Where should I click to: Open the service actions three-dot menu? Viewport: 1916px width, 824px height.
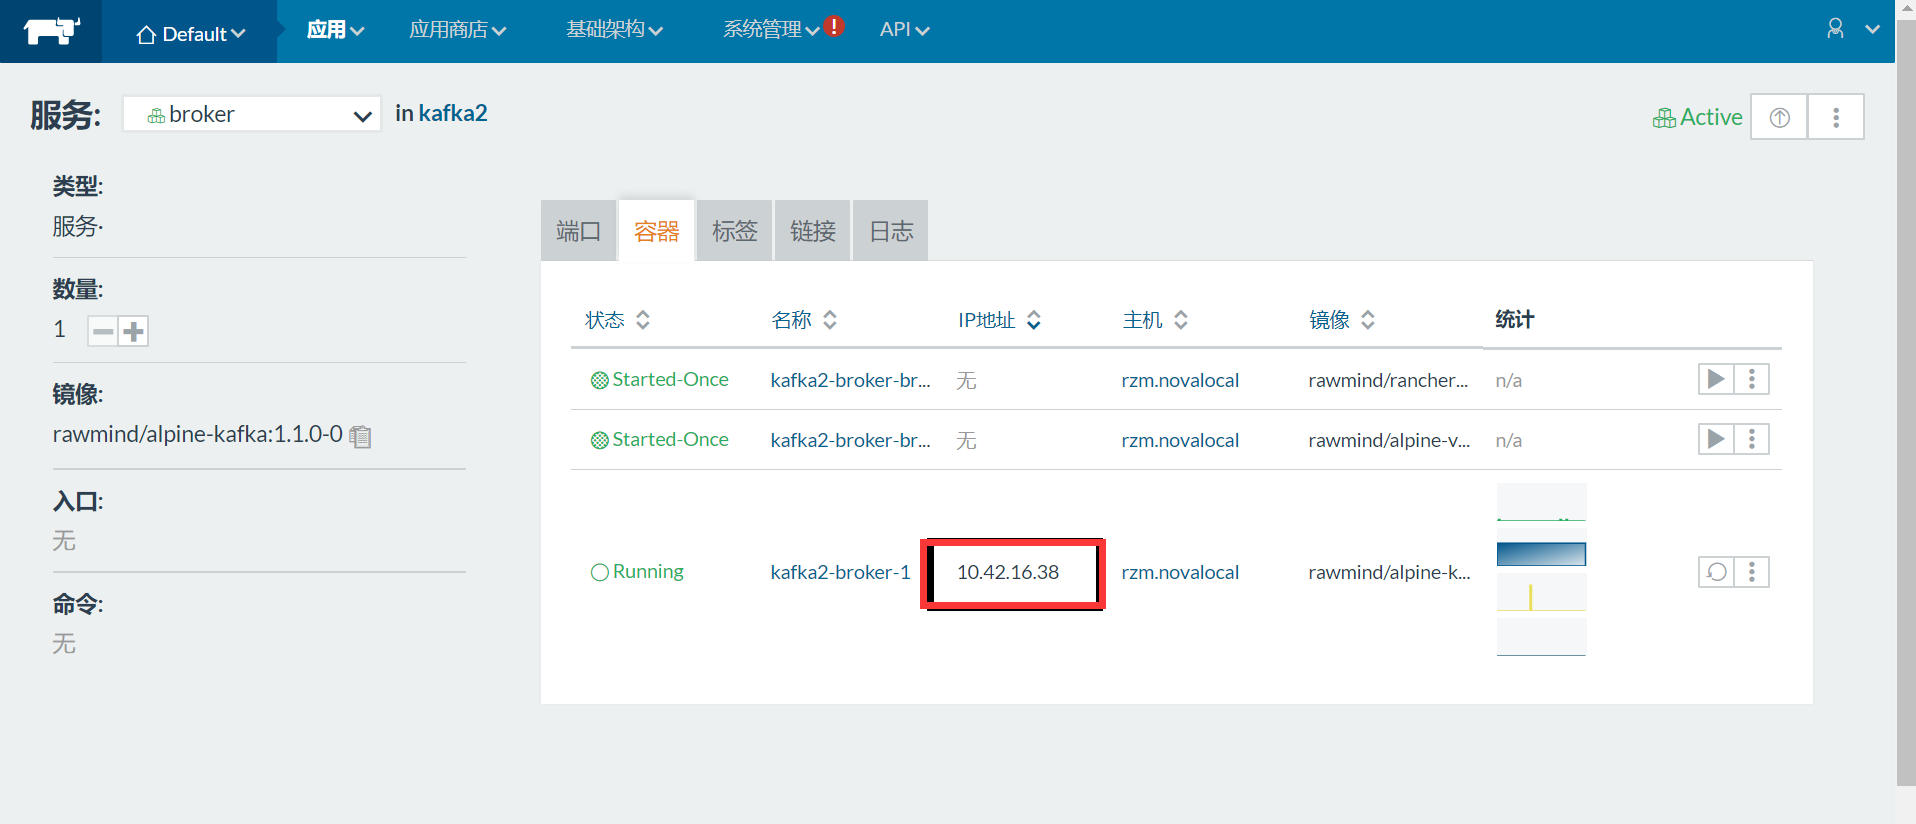tap(1836, 117)
